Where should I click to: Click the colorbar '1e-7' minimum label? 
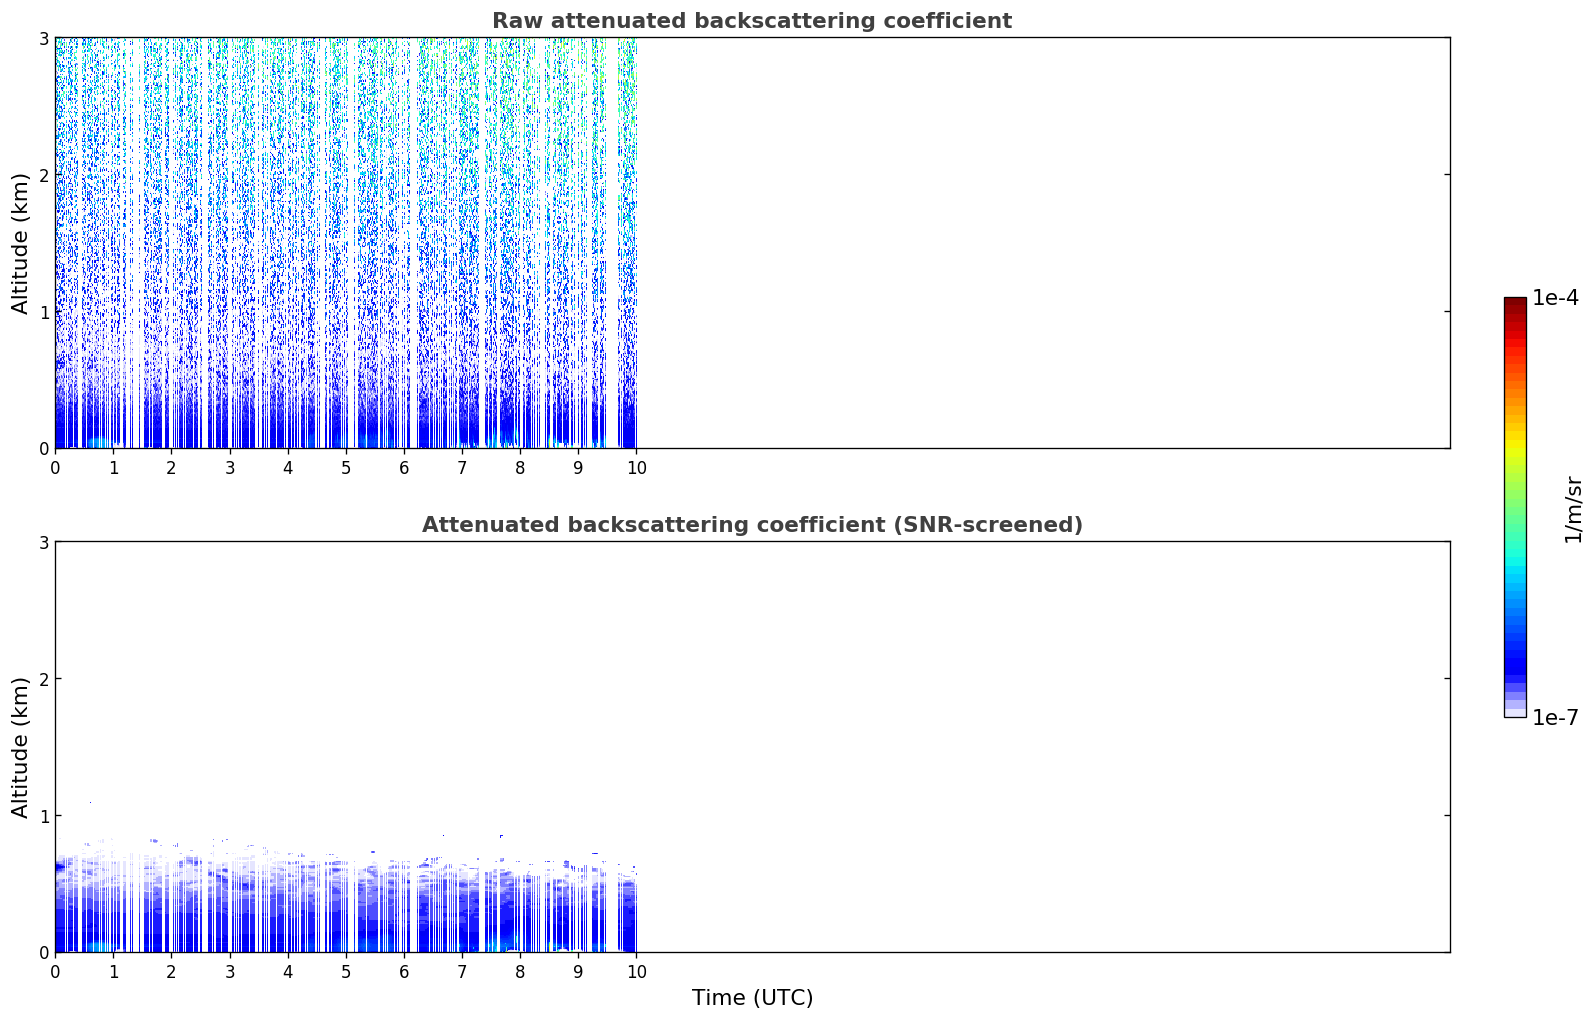tap(1555, 718)
